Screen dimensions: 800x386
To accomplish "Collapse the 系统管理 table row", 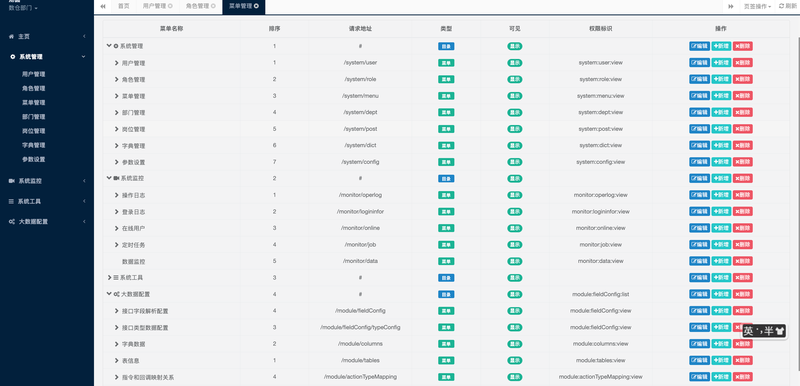I will 109,46.
